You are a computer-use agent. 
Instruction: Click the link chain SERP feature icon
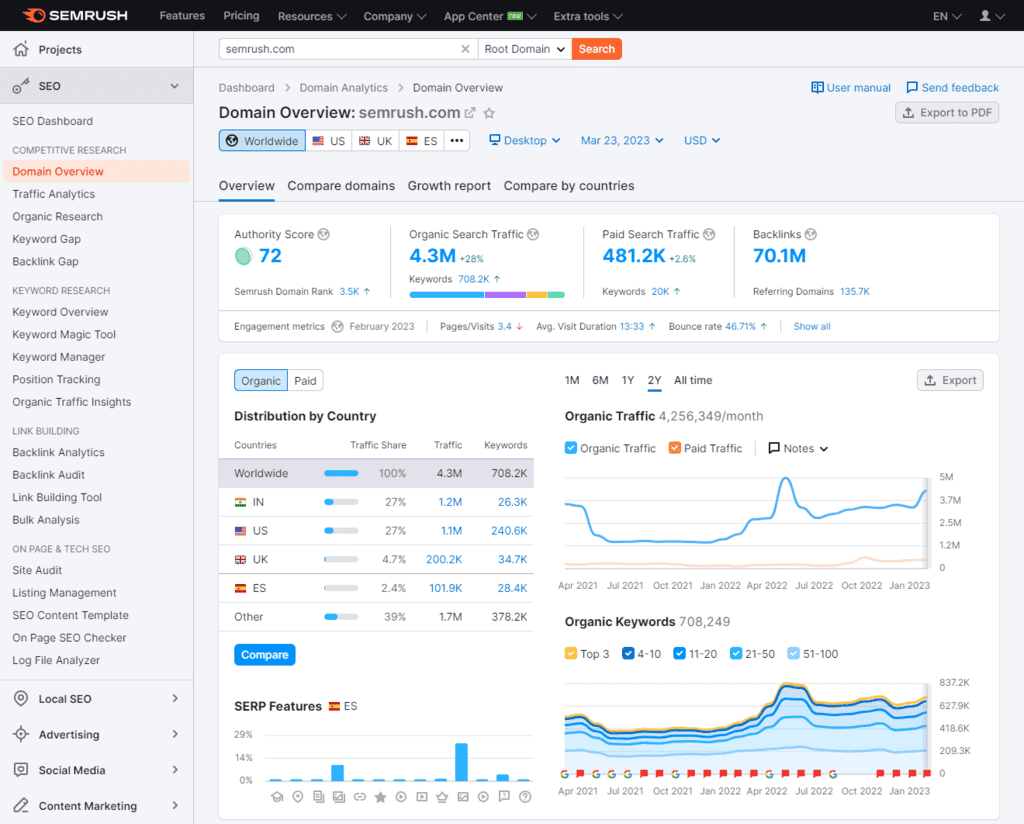tap(360, 797)
